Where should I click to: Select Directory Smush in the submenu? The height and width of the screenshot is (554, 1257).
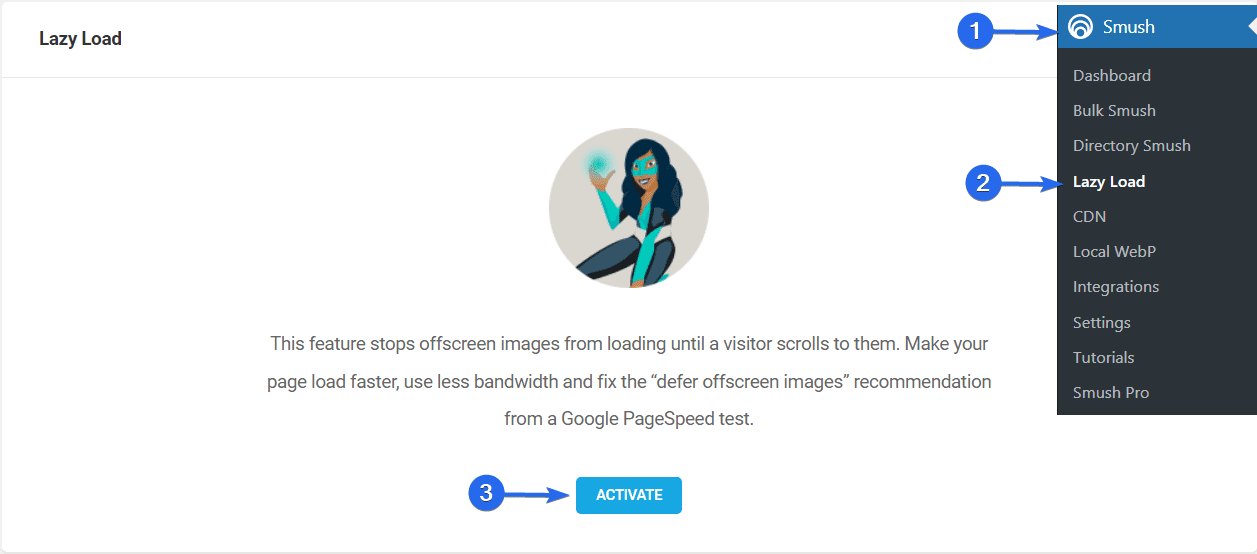click(x=1131, y=145)
